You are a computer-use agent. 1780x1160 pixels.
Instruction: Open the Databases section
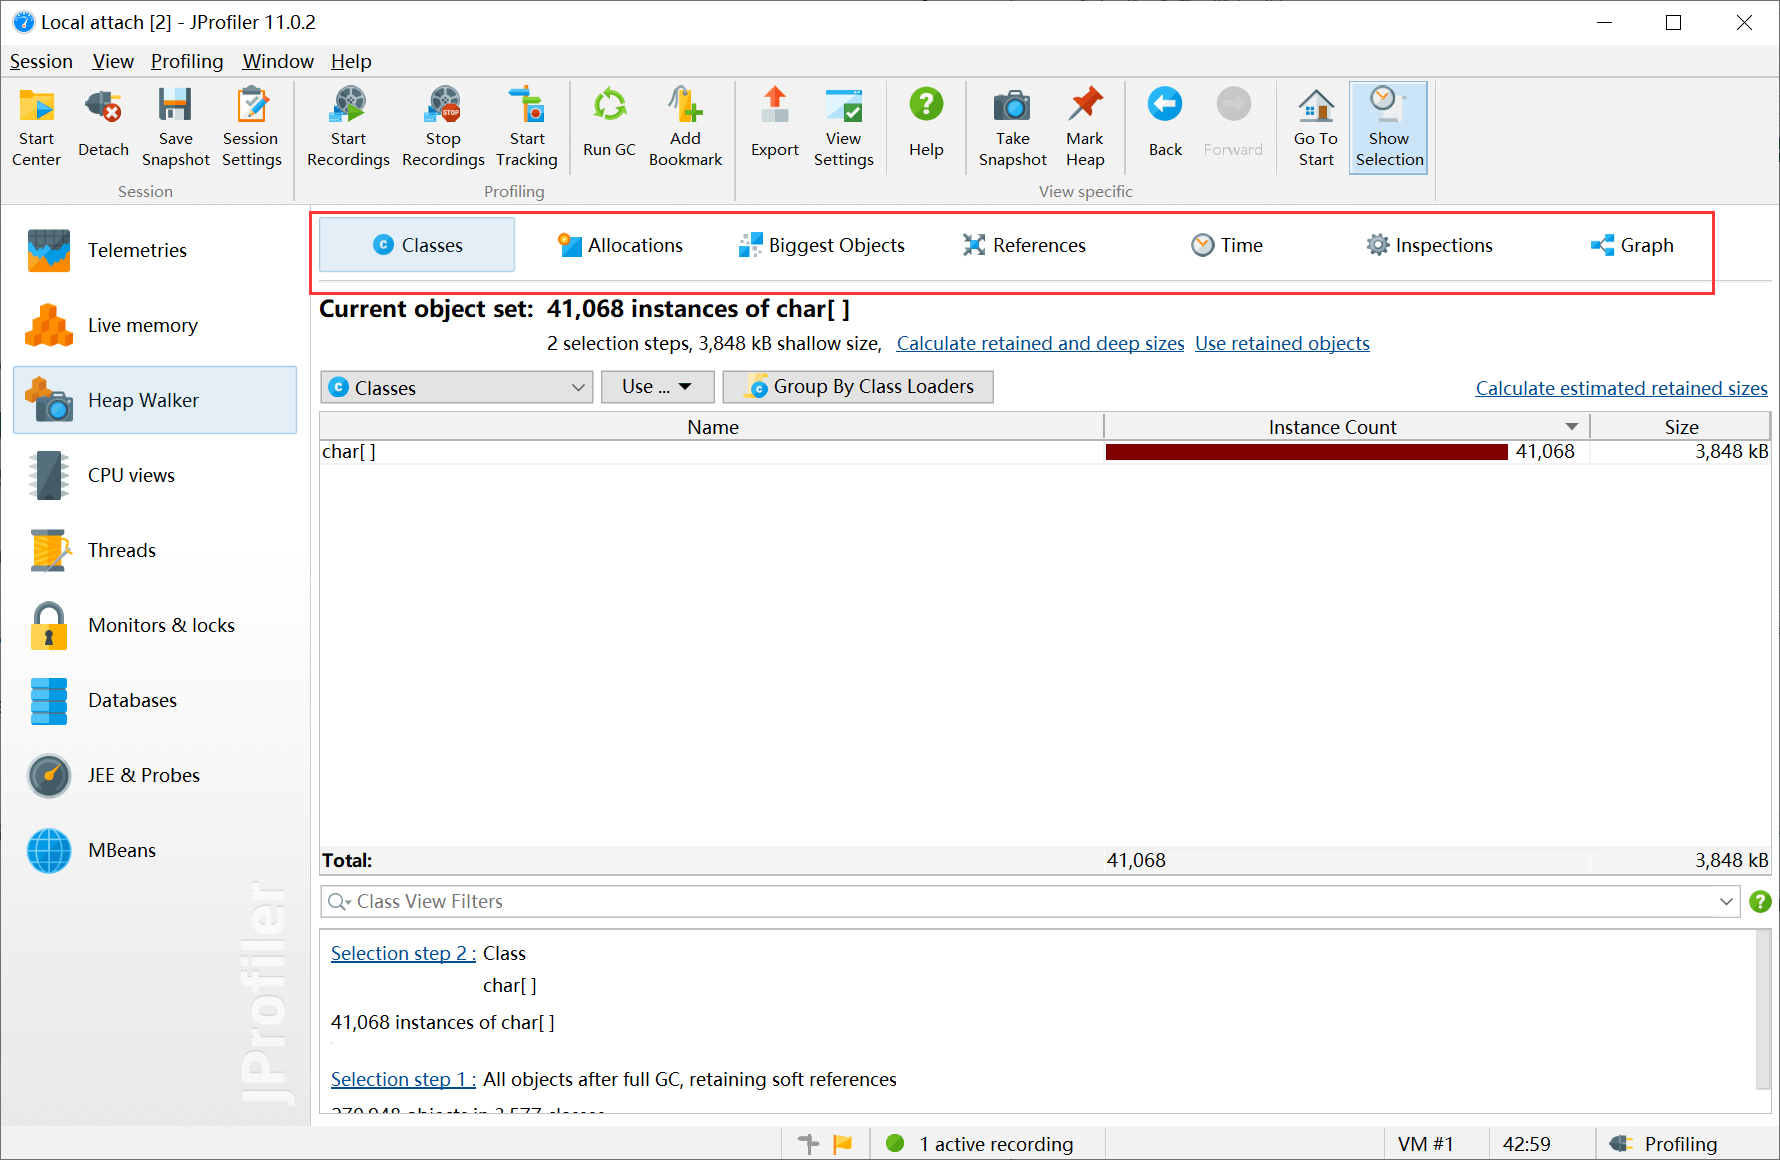tap(155, 700)
